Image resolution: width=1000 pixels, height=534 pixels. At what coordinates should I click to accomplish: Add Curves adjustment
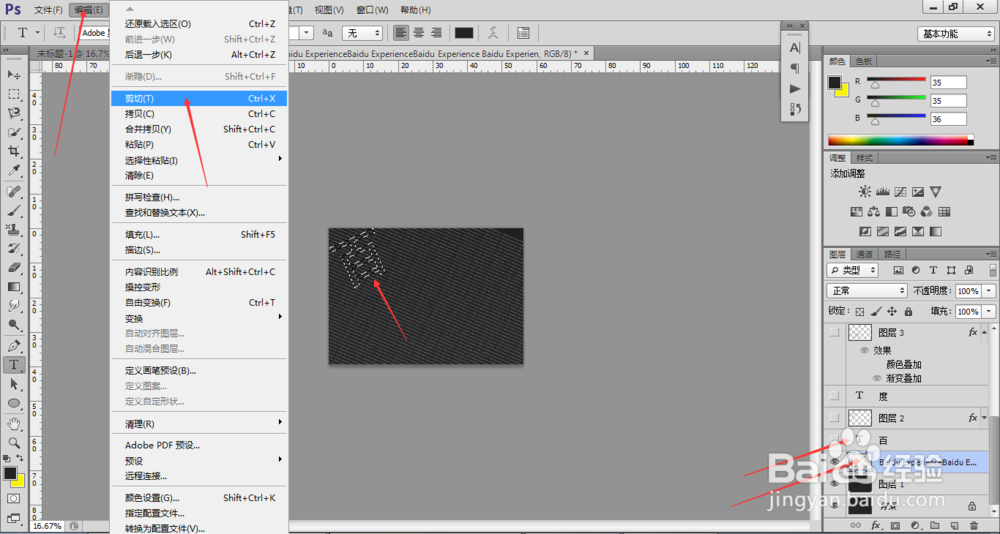tap(901, 191)
